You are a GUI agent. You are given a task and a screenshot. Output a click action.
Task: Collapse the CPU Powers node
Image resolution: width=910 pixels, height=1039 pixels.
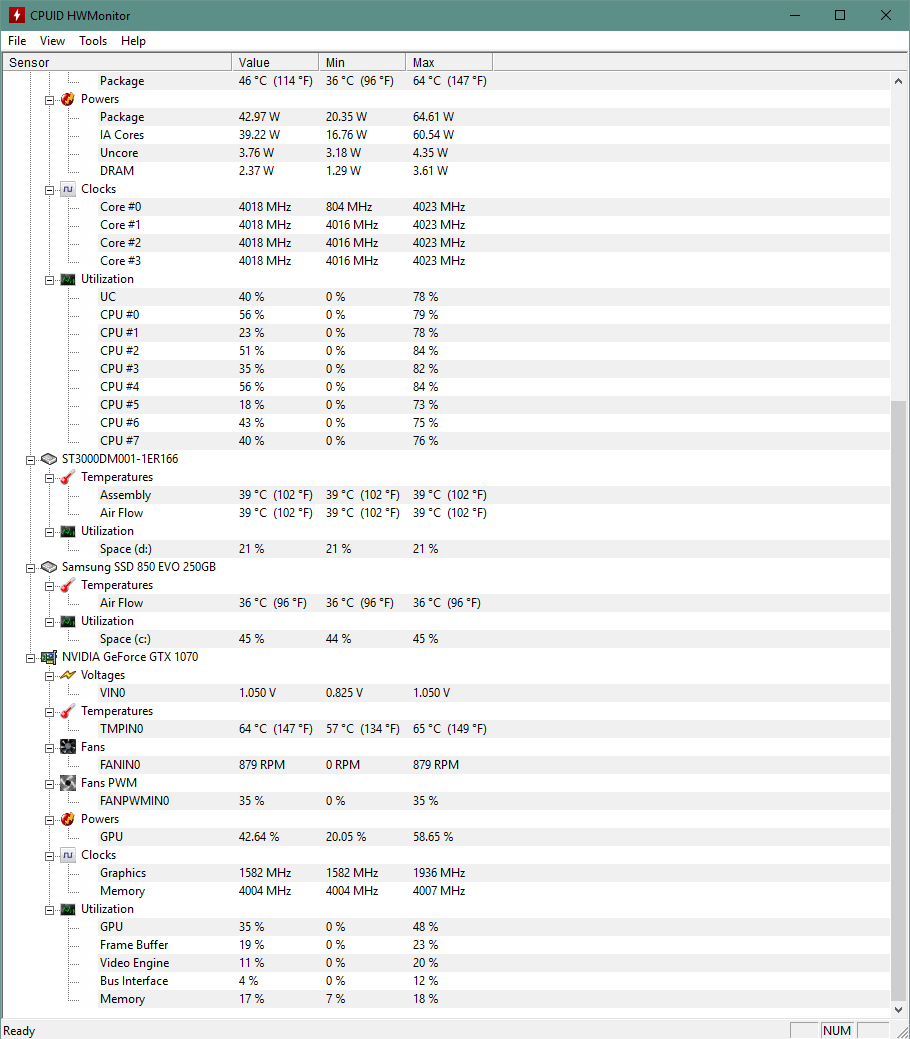(49, 101)
